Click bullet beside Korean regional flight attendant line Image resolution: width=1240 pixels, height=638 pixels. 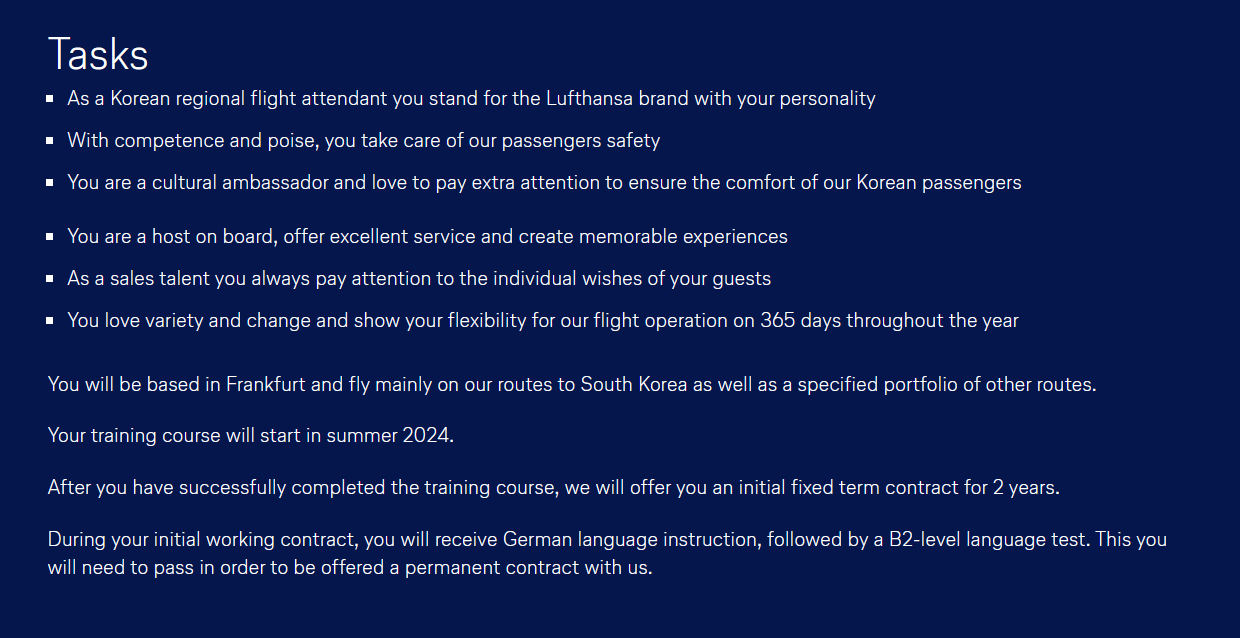[x=50, y=99]
